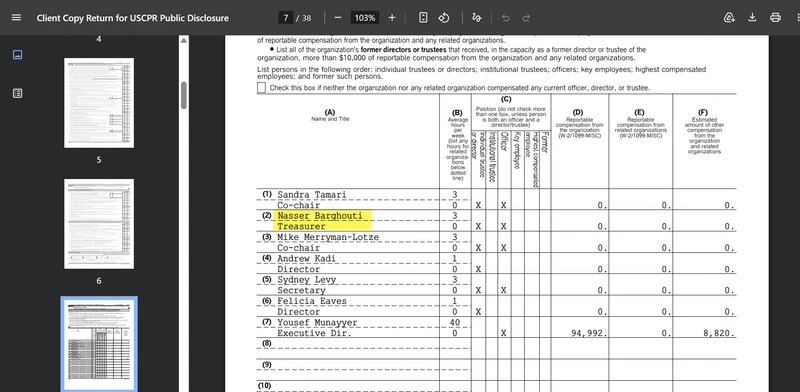The height and width of the screenshot is (392, 800).
Task: Click highlighted name Nasser Barghouti
Action: 320,215
